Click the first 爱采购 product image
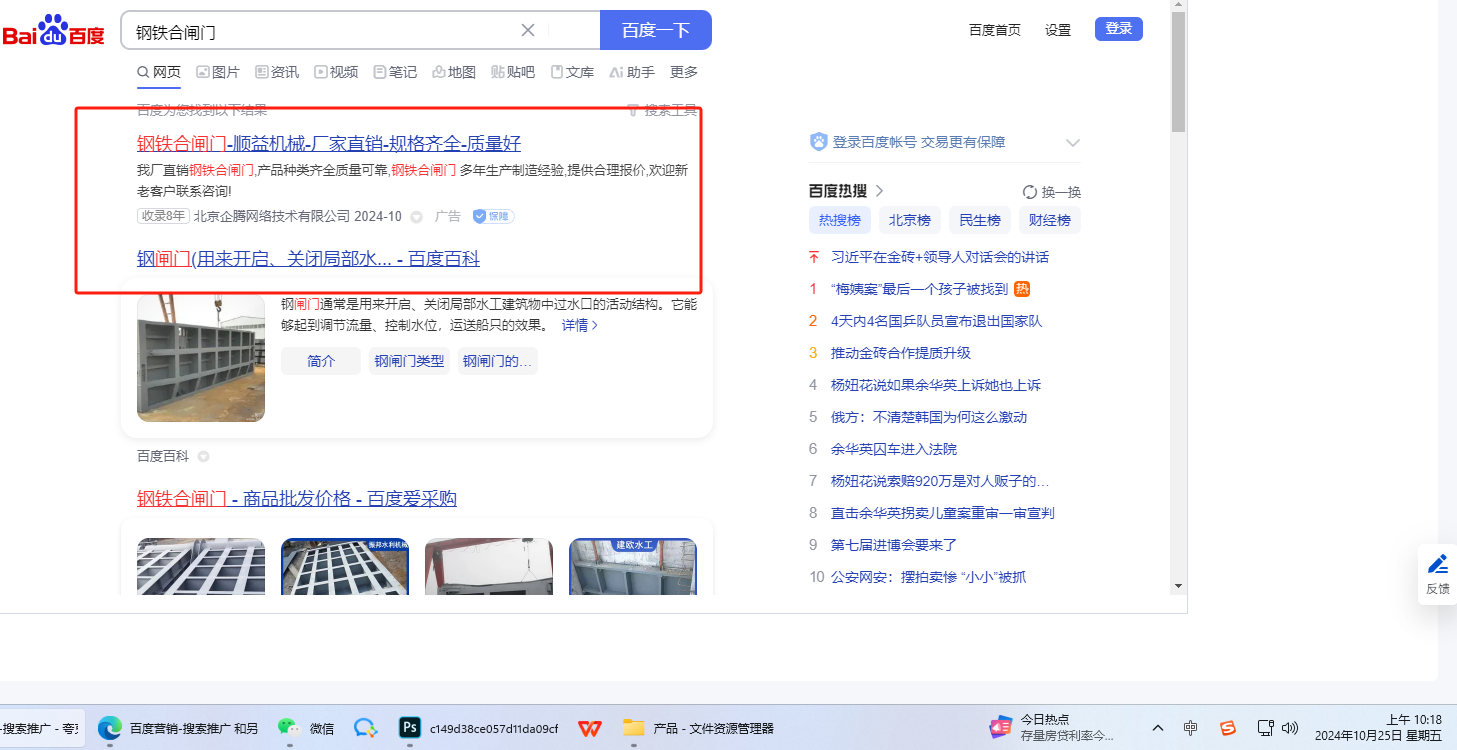 [201, 567]
